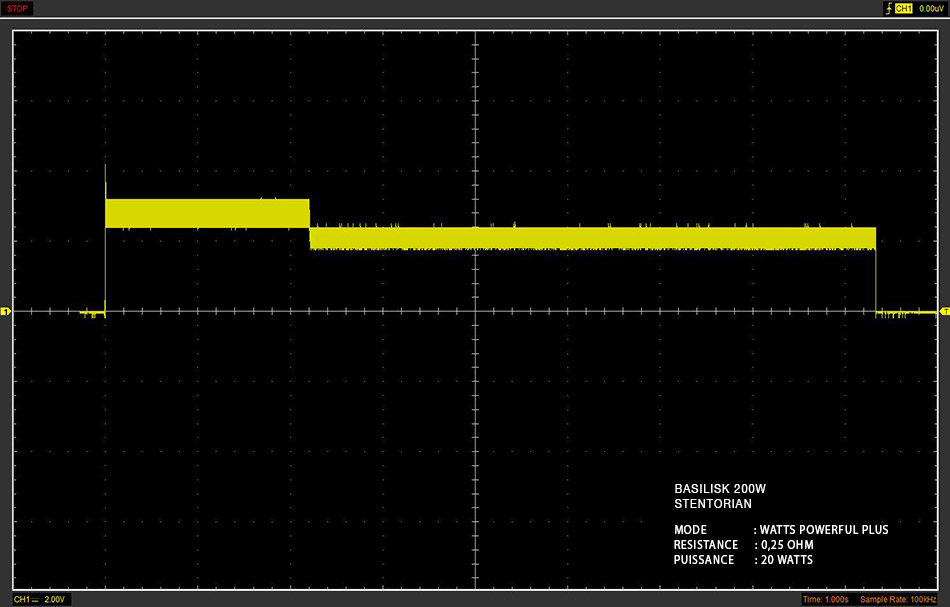Click the Sample Rate 100kHz readout
This screenshot has height=607, width=950.
point(898,599)
